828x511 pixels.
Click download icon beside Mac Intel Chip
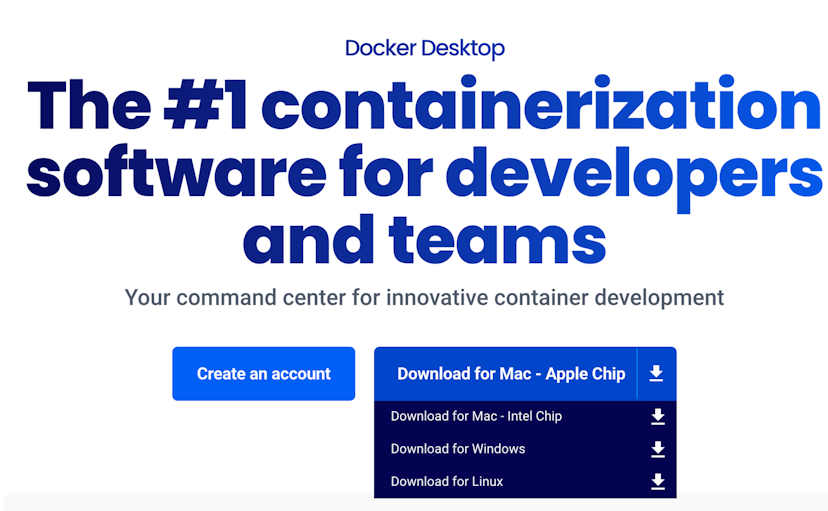click(x=657, y=417)
